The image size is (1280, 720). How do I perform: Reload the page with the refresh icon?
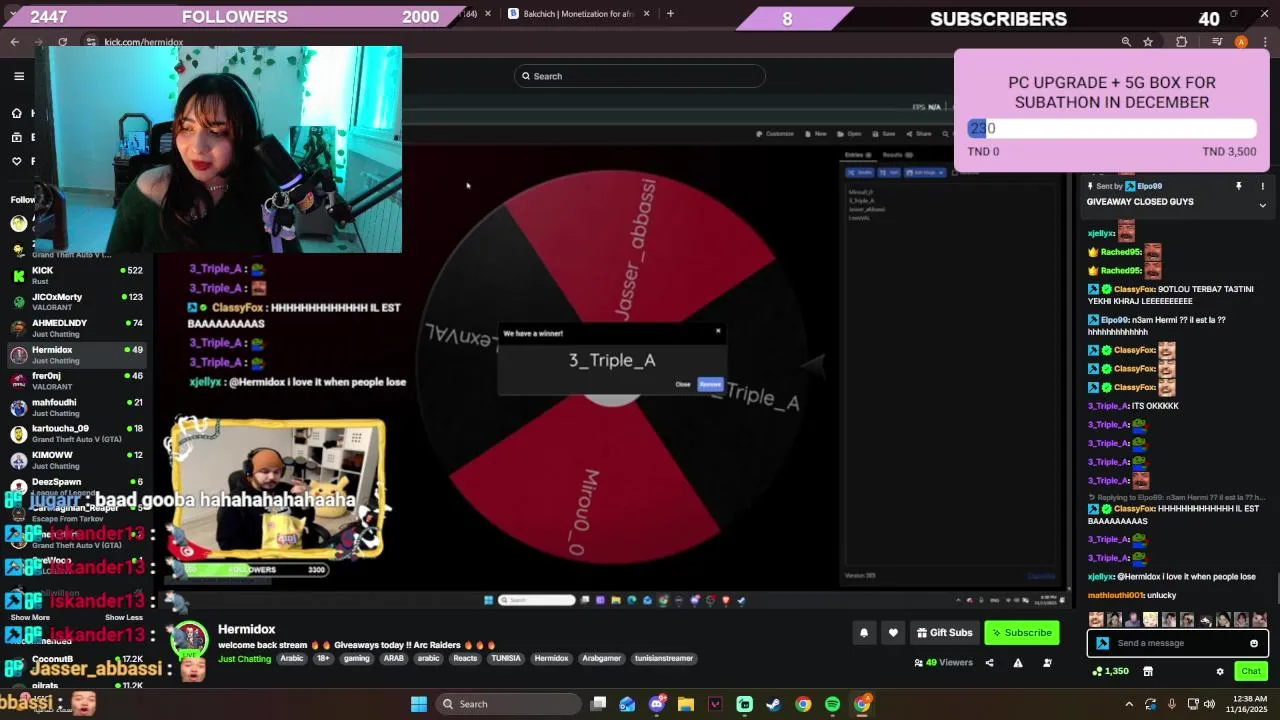62,42
